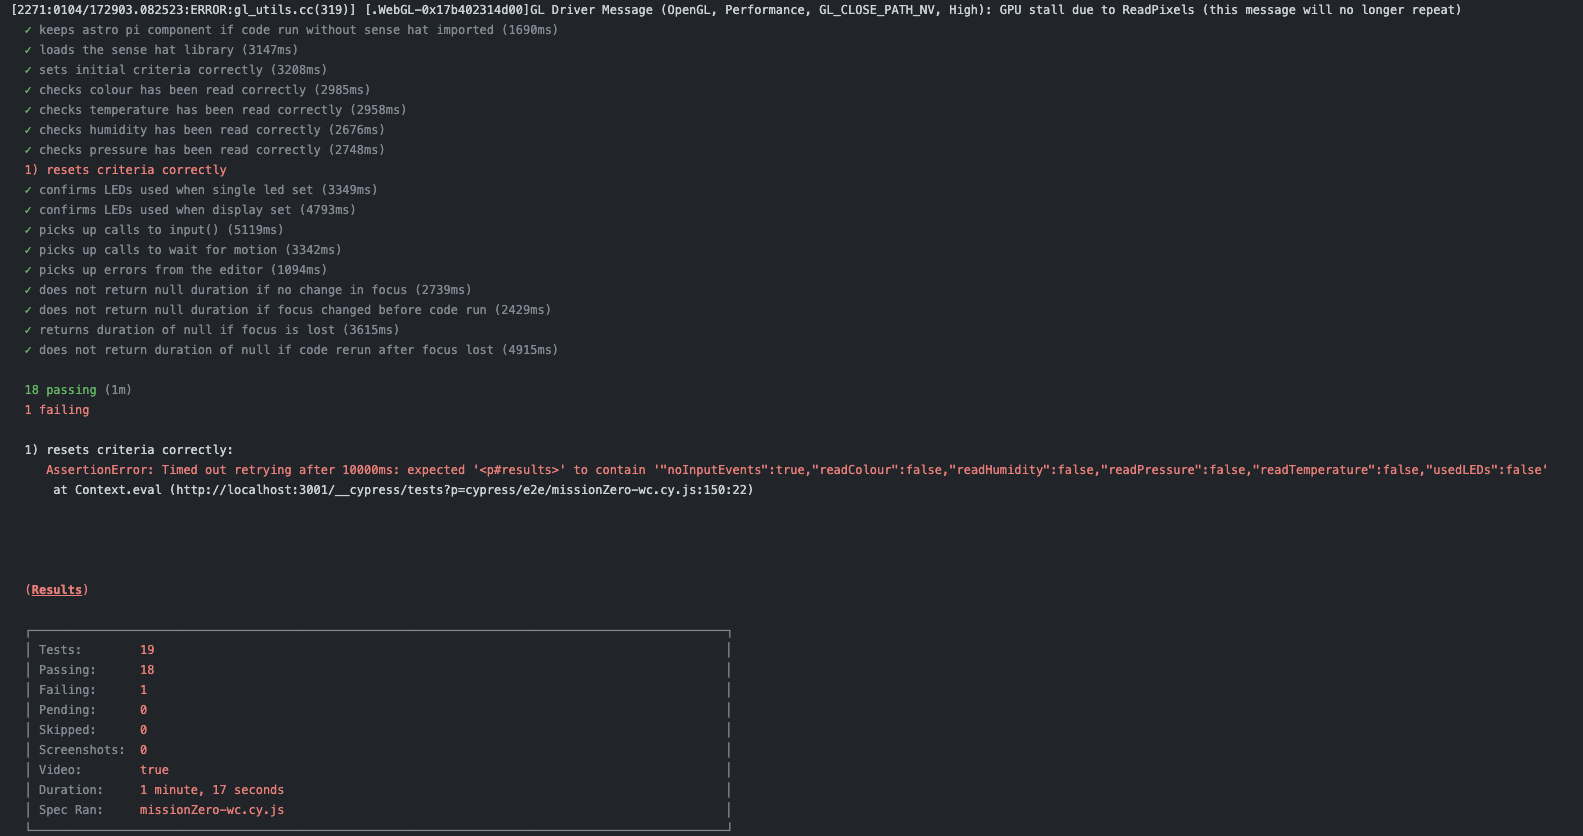Click Duration '1 minute, 17 seconds'
1583x836 pixels.
point(212,790)
